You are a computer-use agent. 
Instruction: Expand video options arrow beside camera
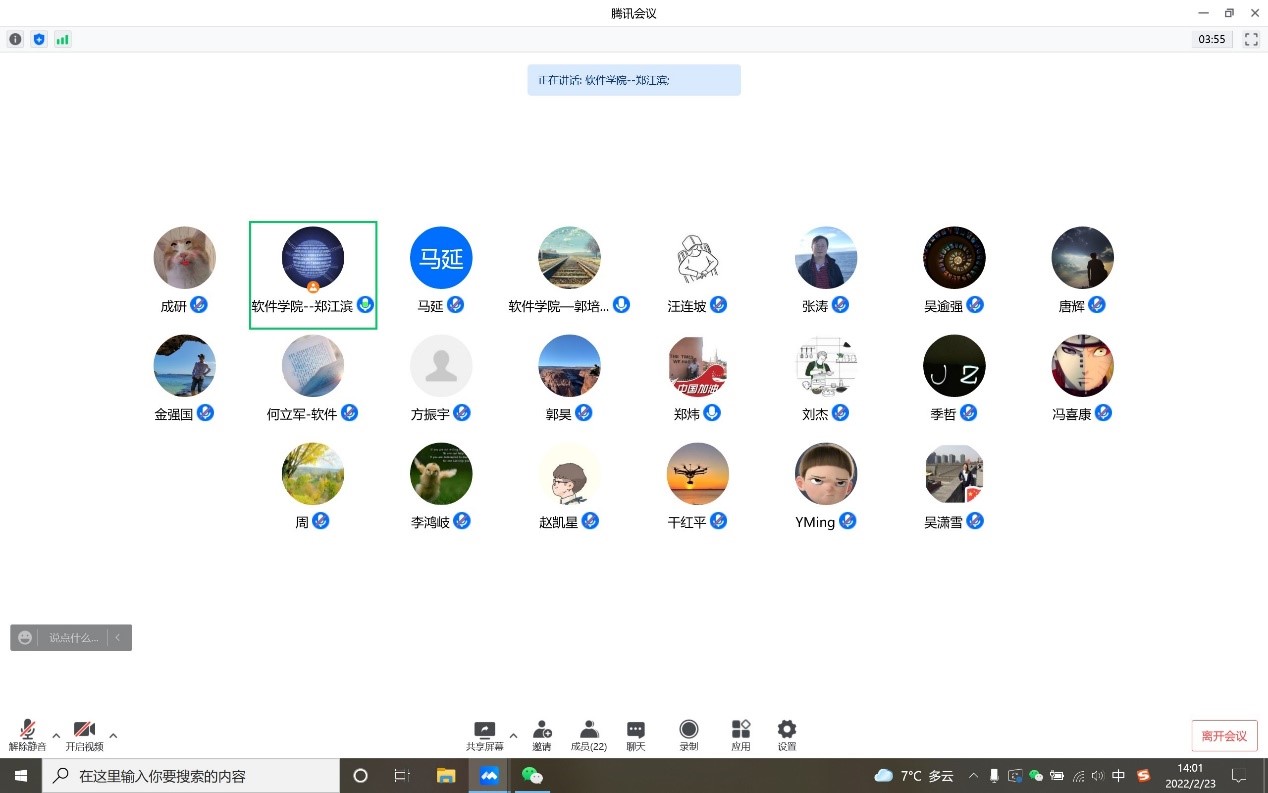pyautogui.click(x=113, y=735)
